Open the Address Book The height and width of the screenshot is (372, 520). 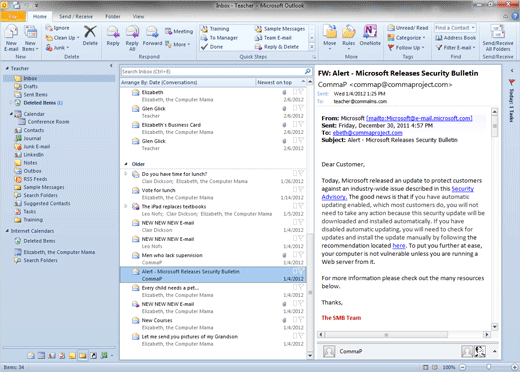click(456, 38)
